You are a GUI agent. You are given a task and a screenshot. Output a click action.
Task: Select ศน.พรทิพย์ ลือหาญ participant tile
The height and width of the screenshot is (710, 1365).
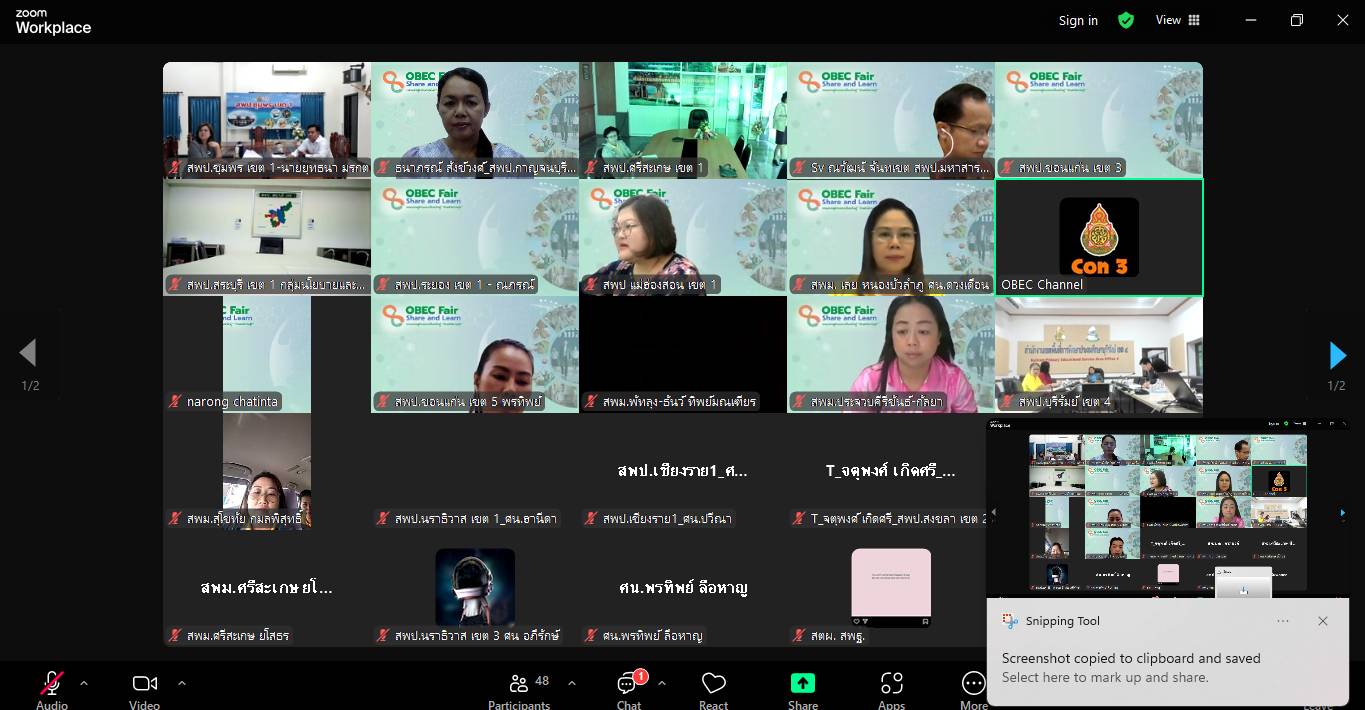pyautogui.click(x=683, y=588)
